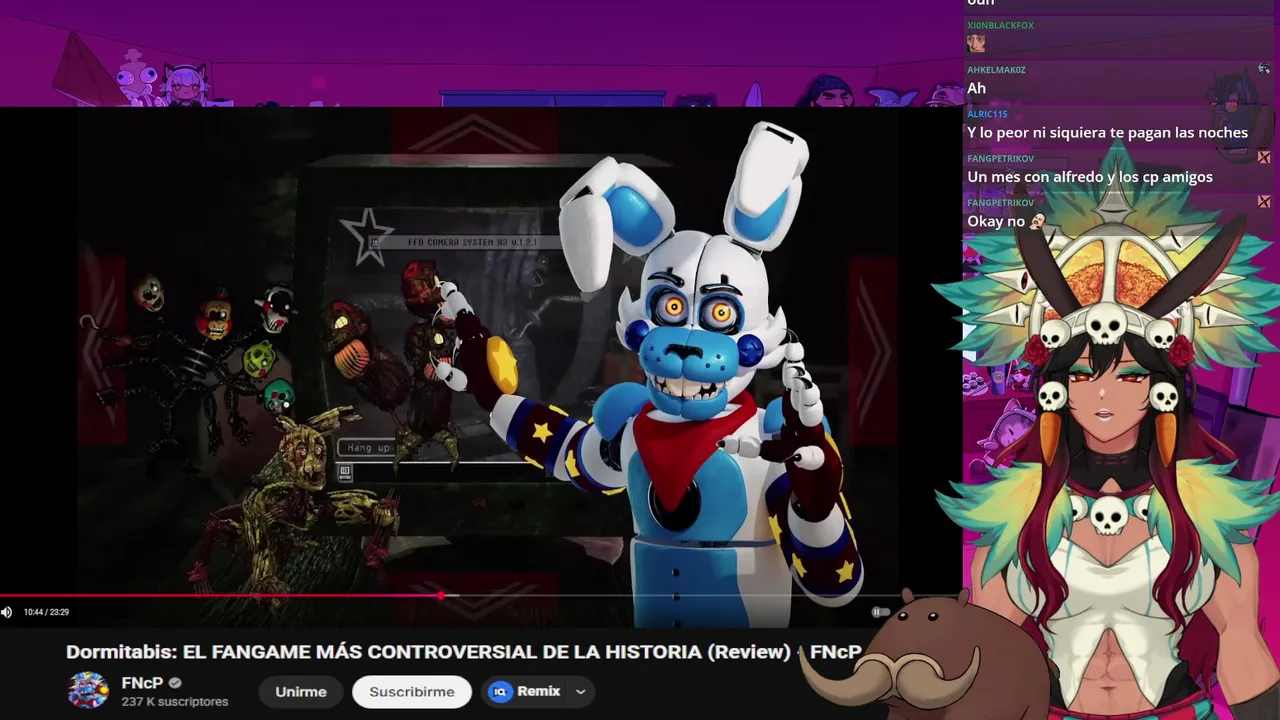Click the 'Hang up' label in the video
This screenshot has width=1280, height=720.
369,447
